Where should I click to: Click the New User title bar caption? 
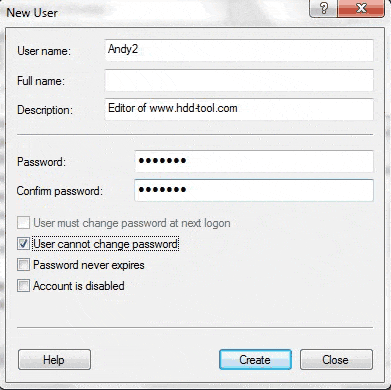32,13
